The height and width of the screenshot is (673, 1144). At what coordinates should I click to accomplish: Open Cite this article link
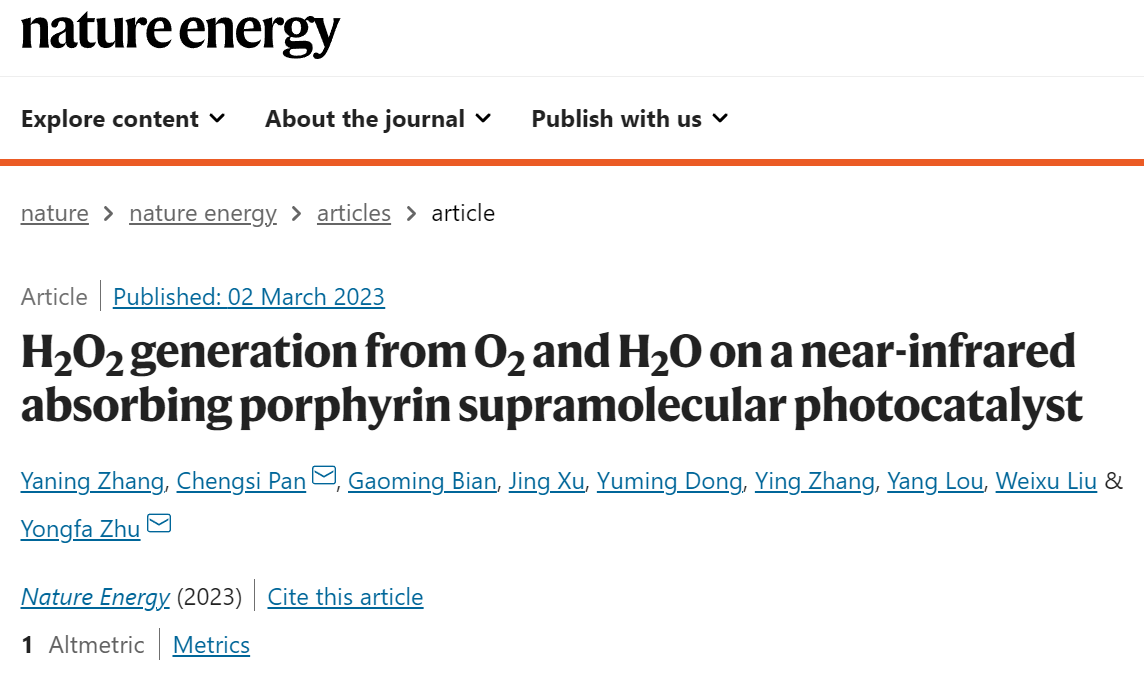point(345,597)
